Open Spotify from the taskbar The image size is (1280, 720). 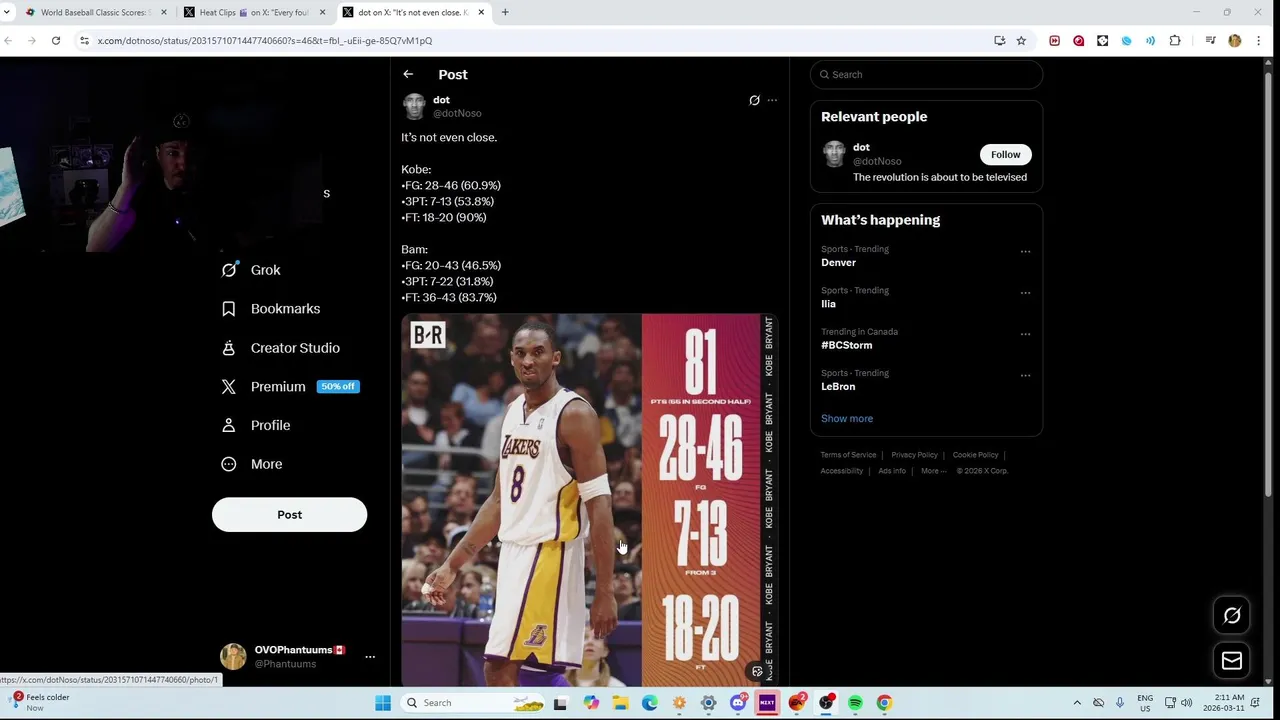coord(855,703)
